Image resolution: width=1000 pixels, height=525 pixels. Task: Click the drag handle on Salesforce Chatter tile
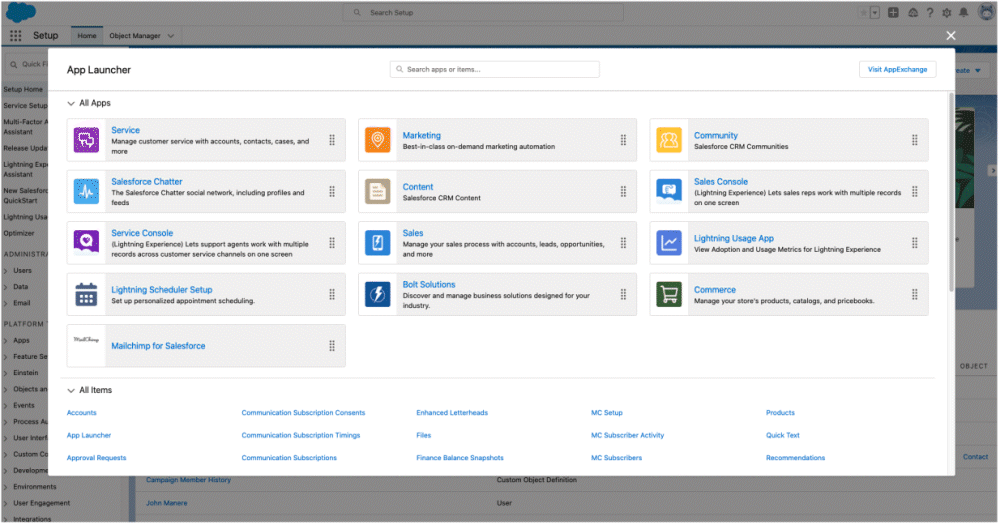coord(332,191)
